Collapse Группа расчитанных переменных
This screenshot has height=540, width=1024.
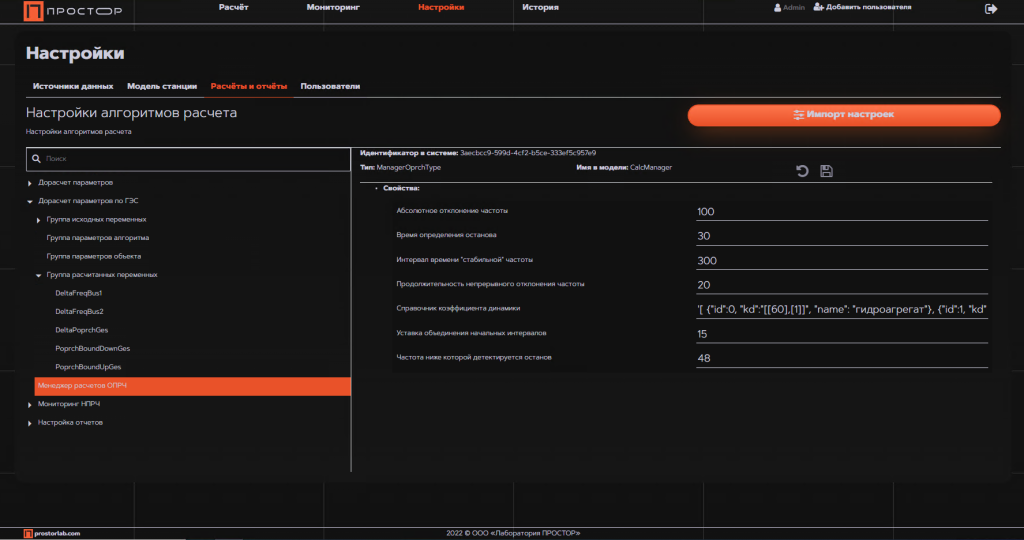click(x=39, y=274)
